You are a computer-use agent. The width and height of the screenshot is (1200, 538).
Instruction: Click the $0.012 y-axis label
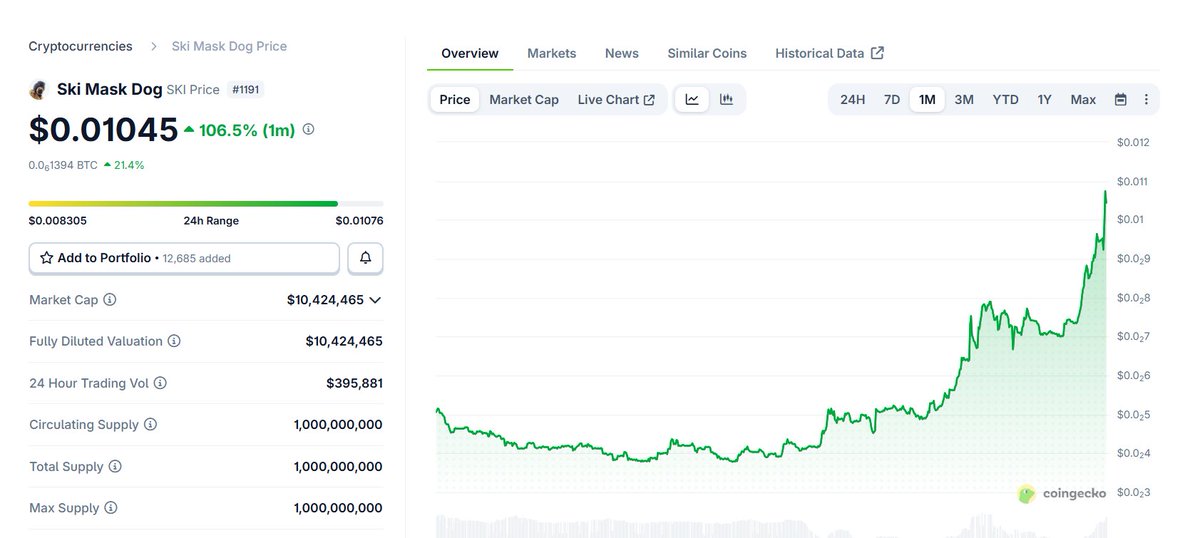(x=1133, y=142)
